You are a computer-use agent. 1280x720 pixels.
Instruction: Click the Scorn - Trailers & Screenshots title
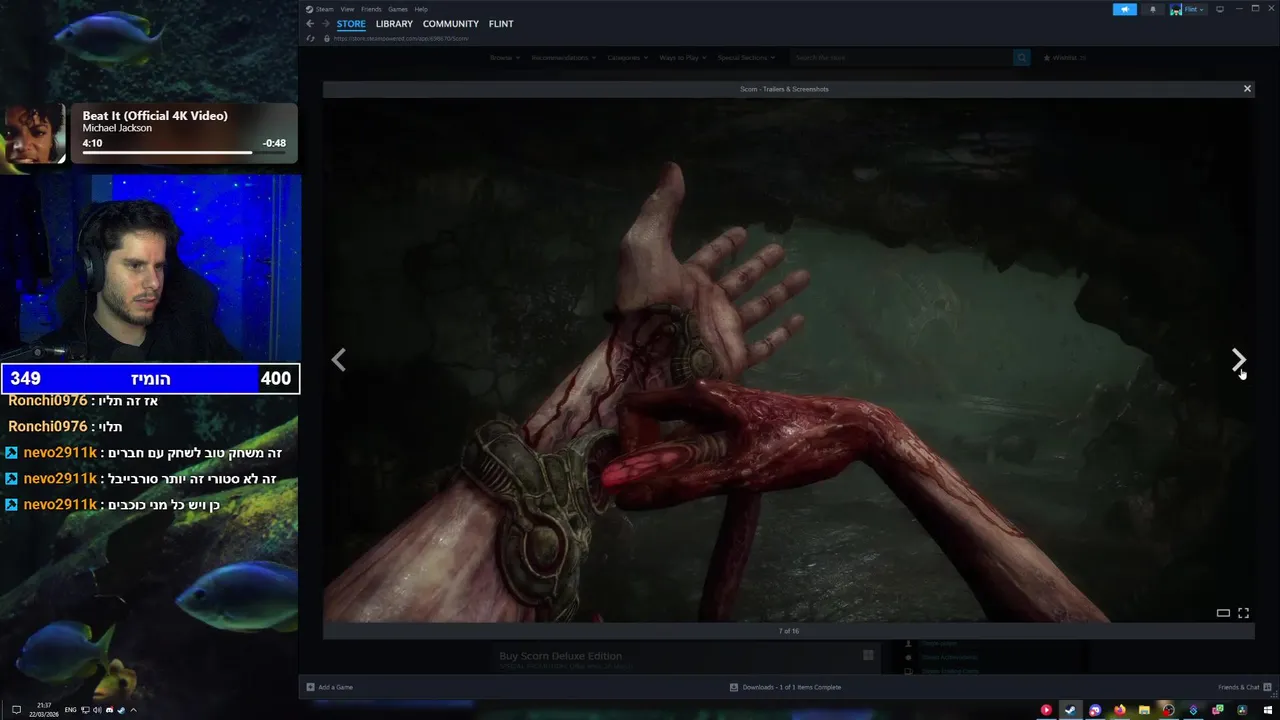click(x=784, y=89)
